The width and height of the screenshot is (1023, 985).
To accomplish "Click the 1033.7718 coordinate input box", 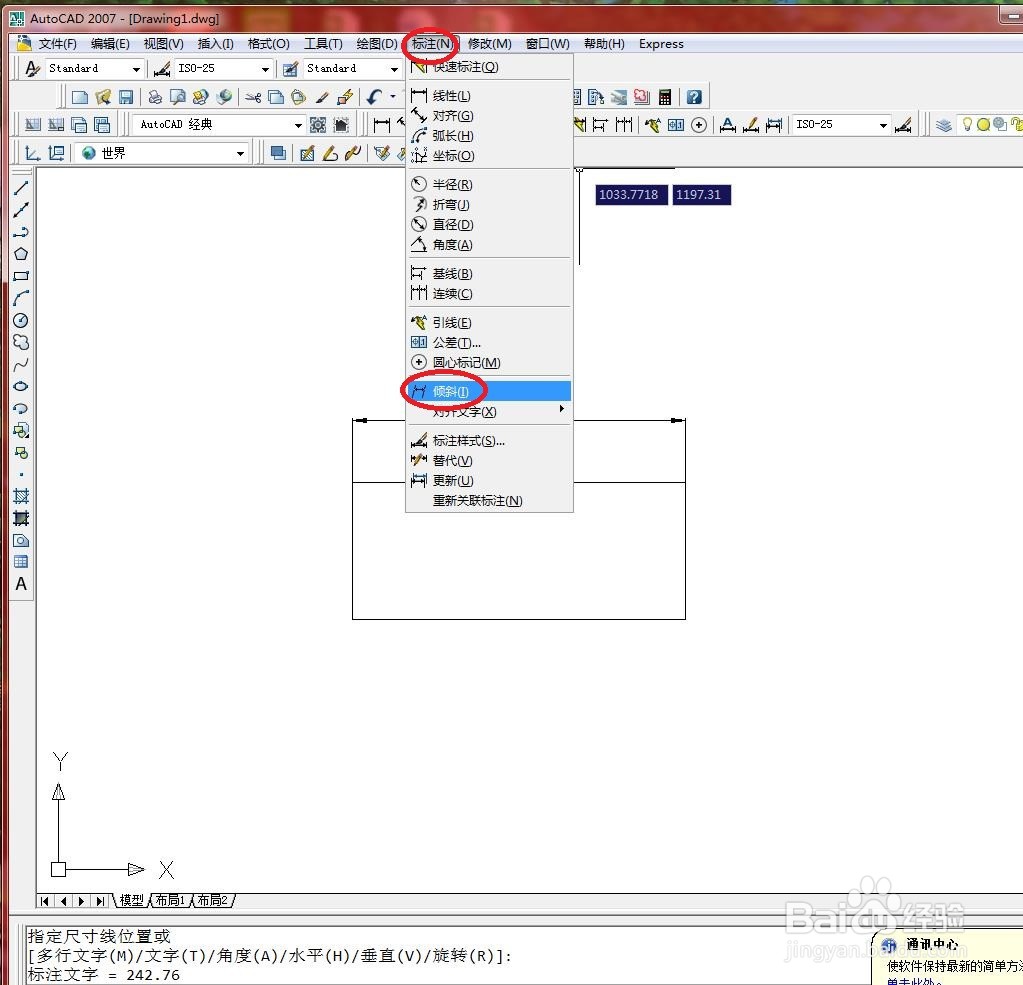I will (631, 194).
